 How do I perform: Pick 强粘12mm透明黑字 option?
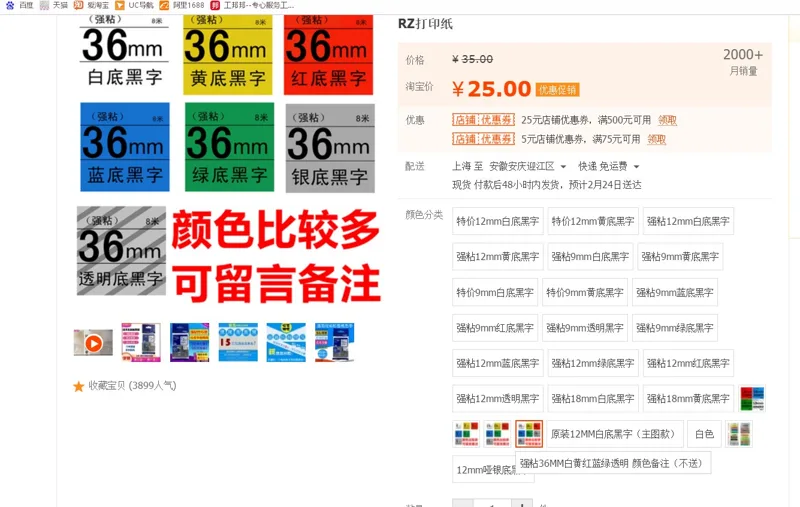tap(497, 398)
